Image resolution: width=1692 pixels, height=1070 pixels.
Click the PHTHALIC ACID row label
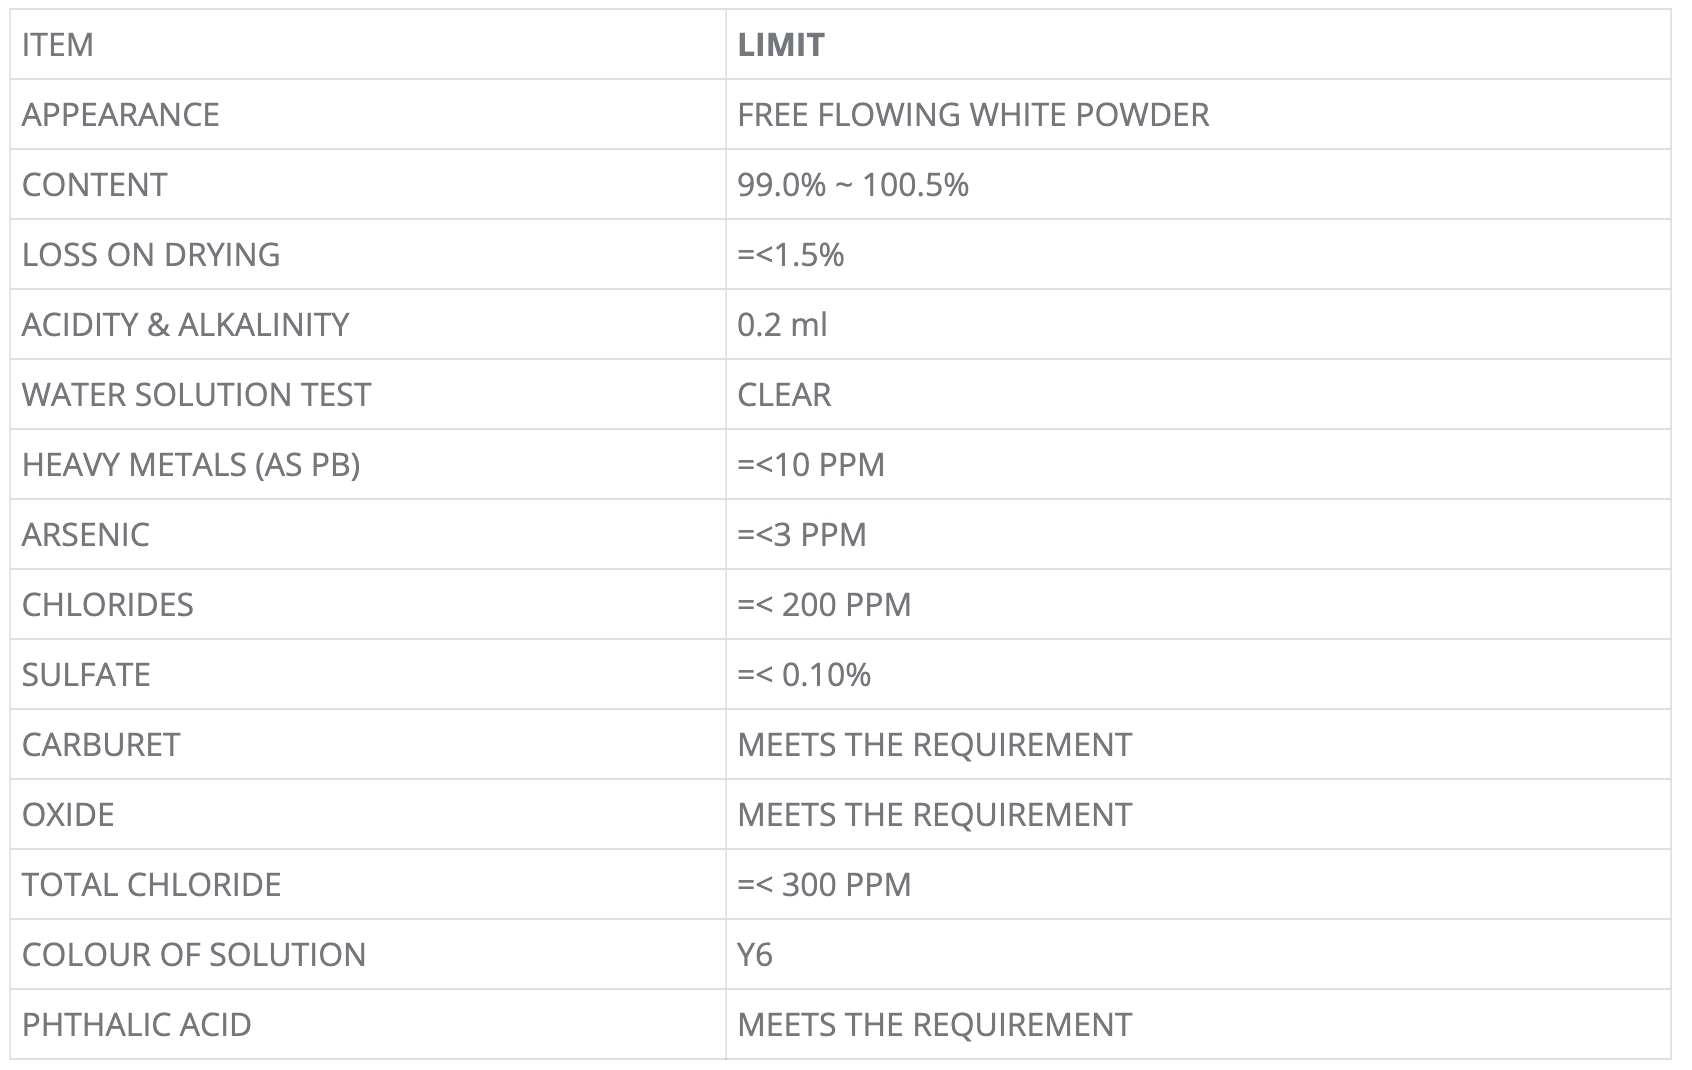click(x=137, y=1025)
